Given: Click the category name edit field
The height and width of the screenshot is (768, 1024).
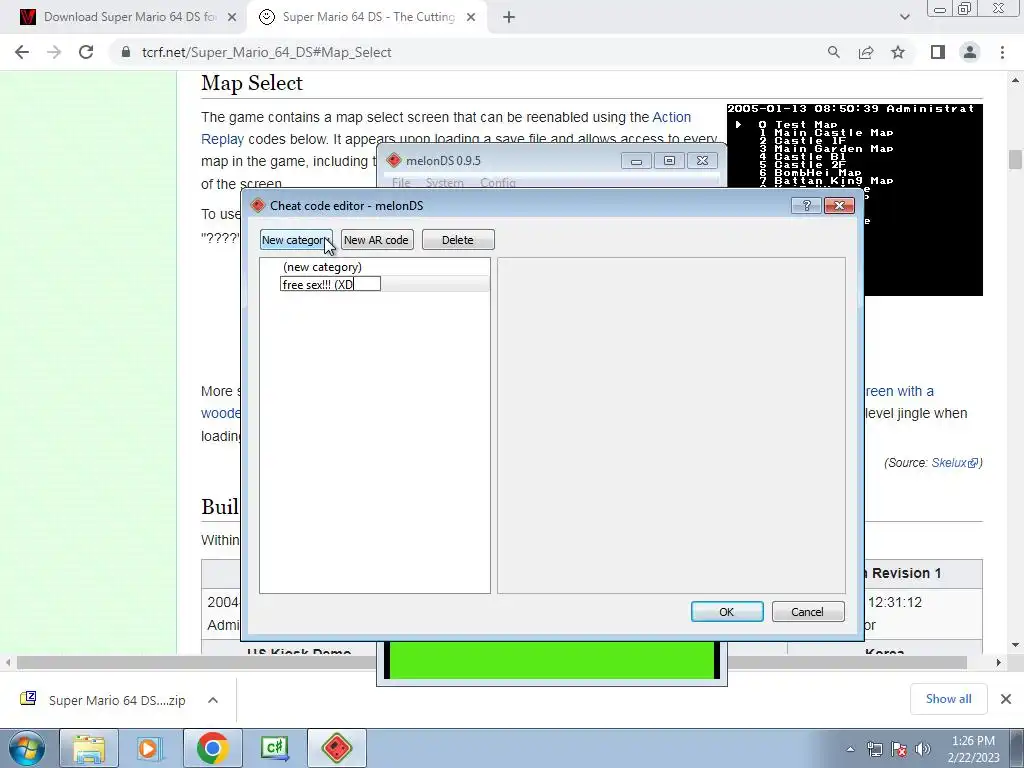Looking at the screenshot, I should coord(330,284).
